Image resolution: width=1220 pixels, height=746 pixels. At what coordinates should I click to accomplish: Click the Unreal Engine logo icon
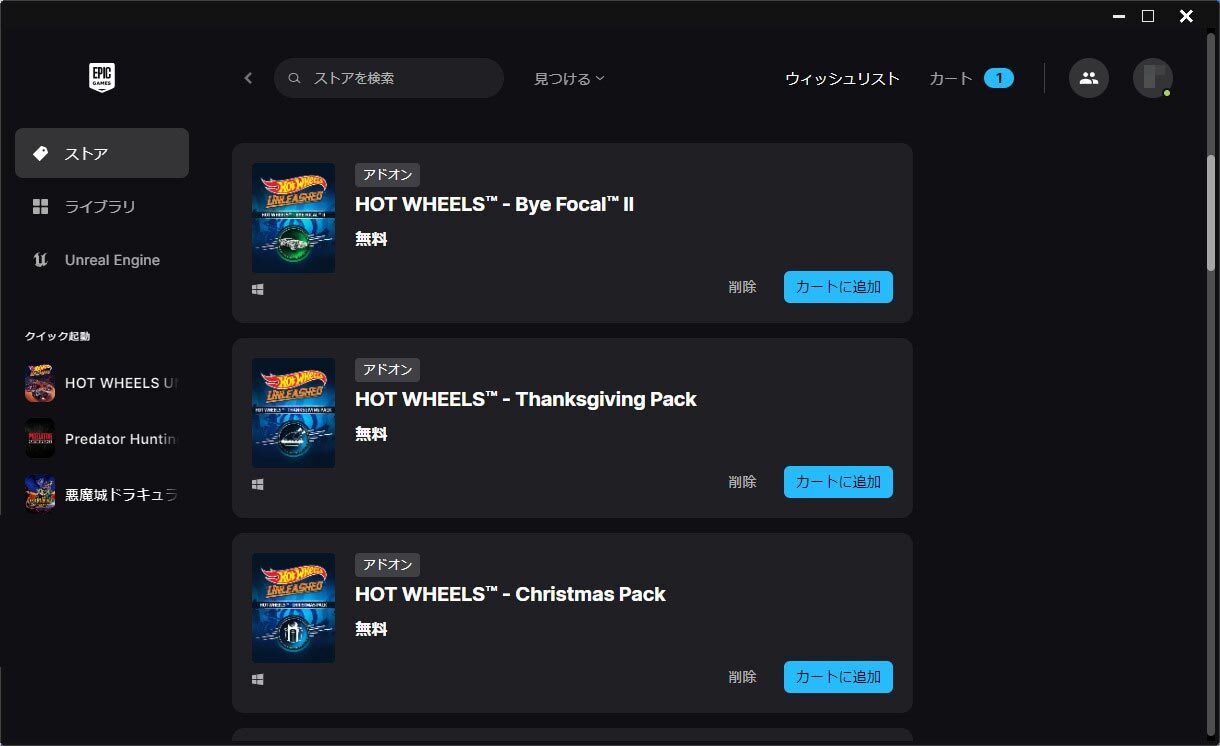[41, 260]
